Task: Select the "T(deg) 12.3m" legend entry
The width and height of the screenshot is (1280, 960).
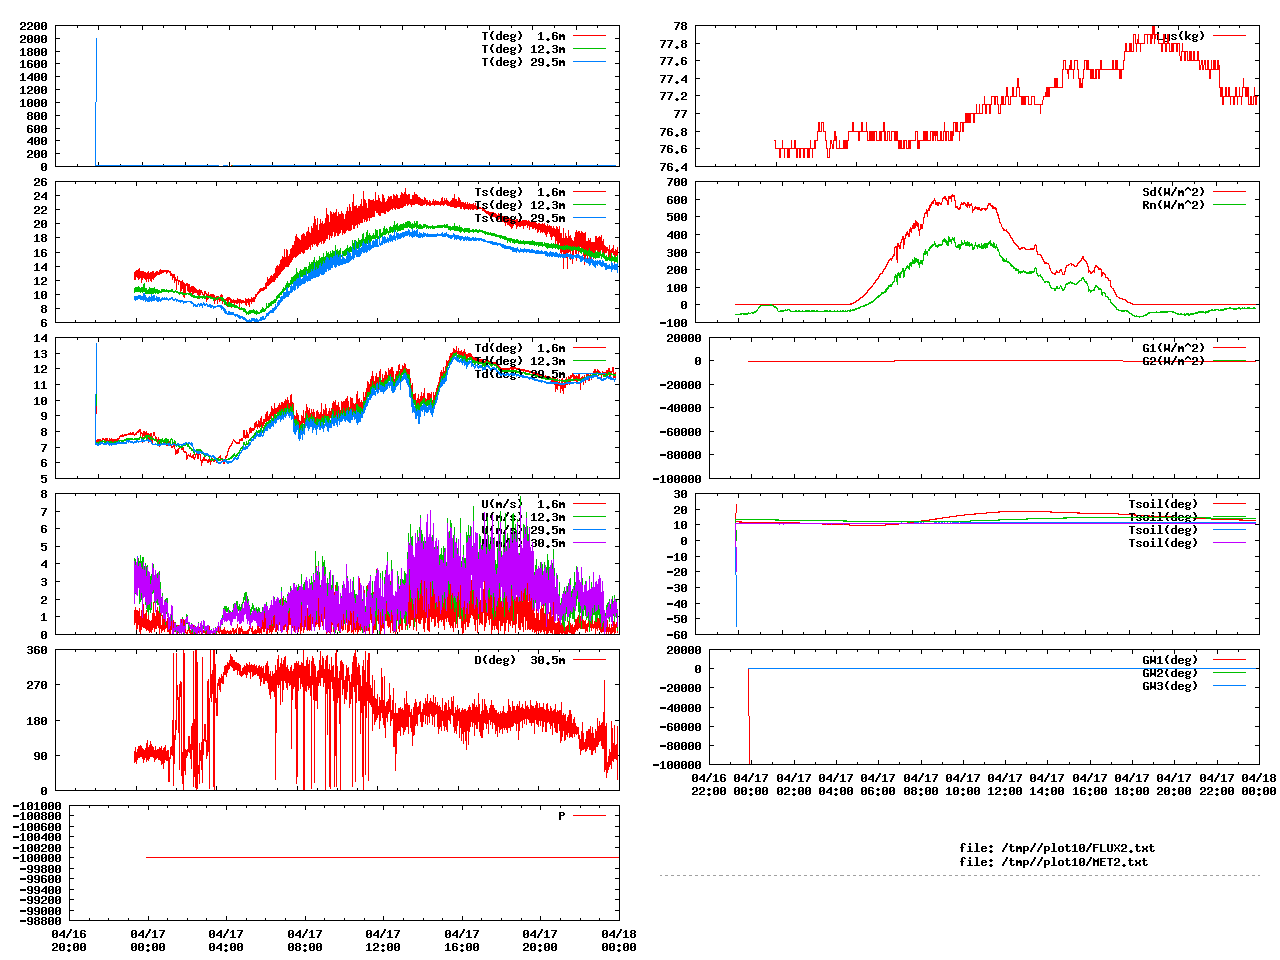Action: pyautogui.click(x=523, y=49)
